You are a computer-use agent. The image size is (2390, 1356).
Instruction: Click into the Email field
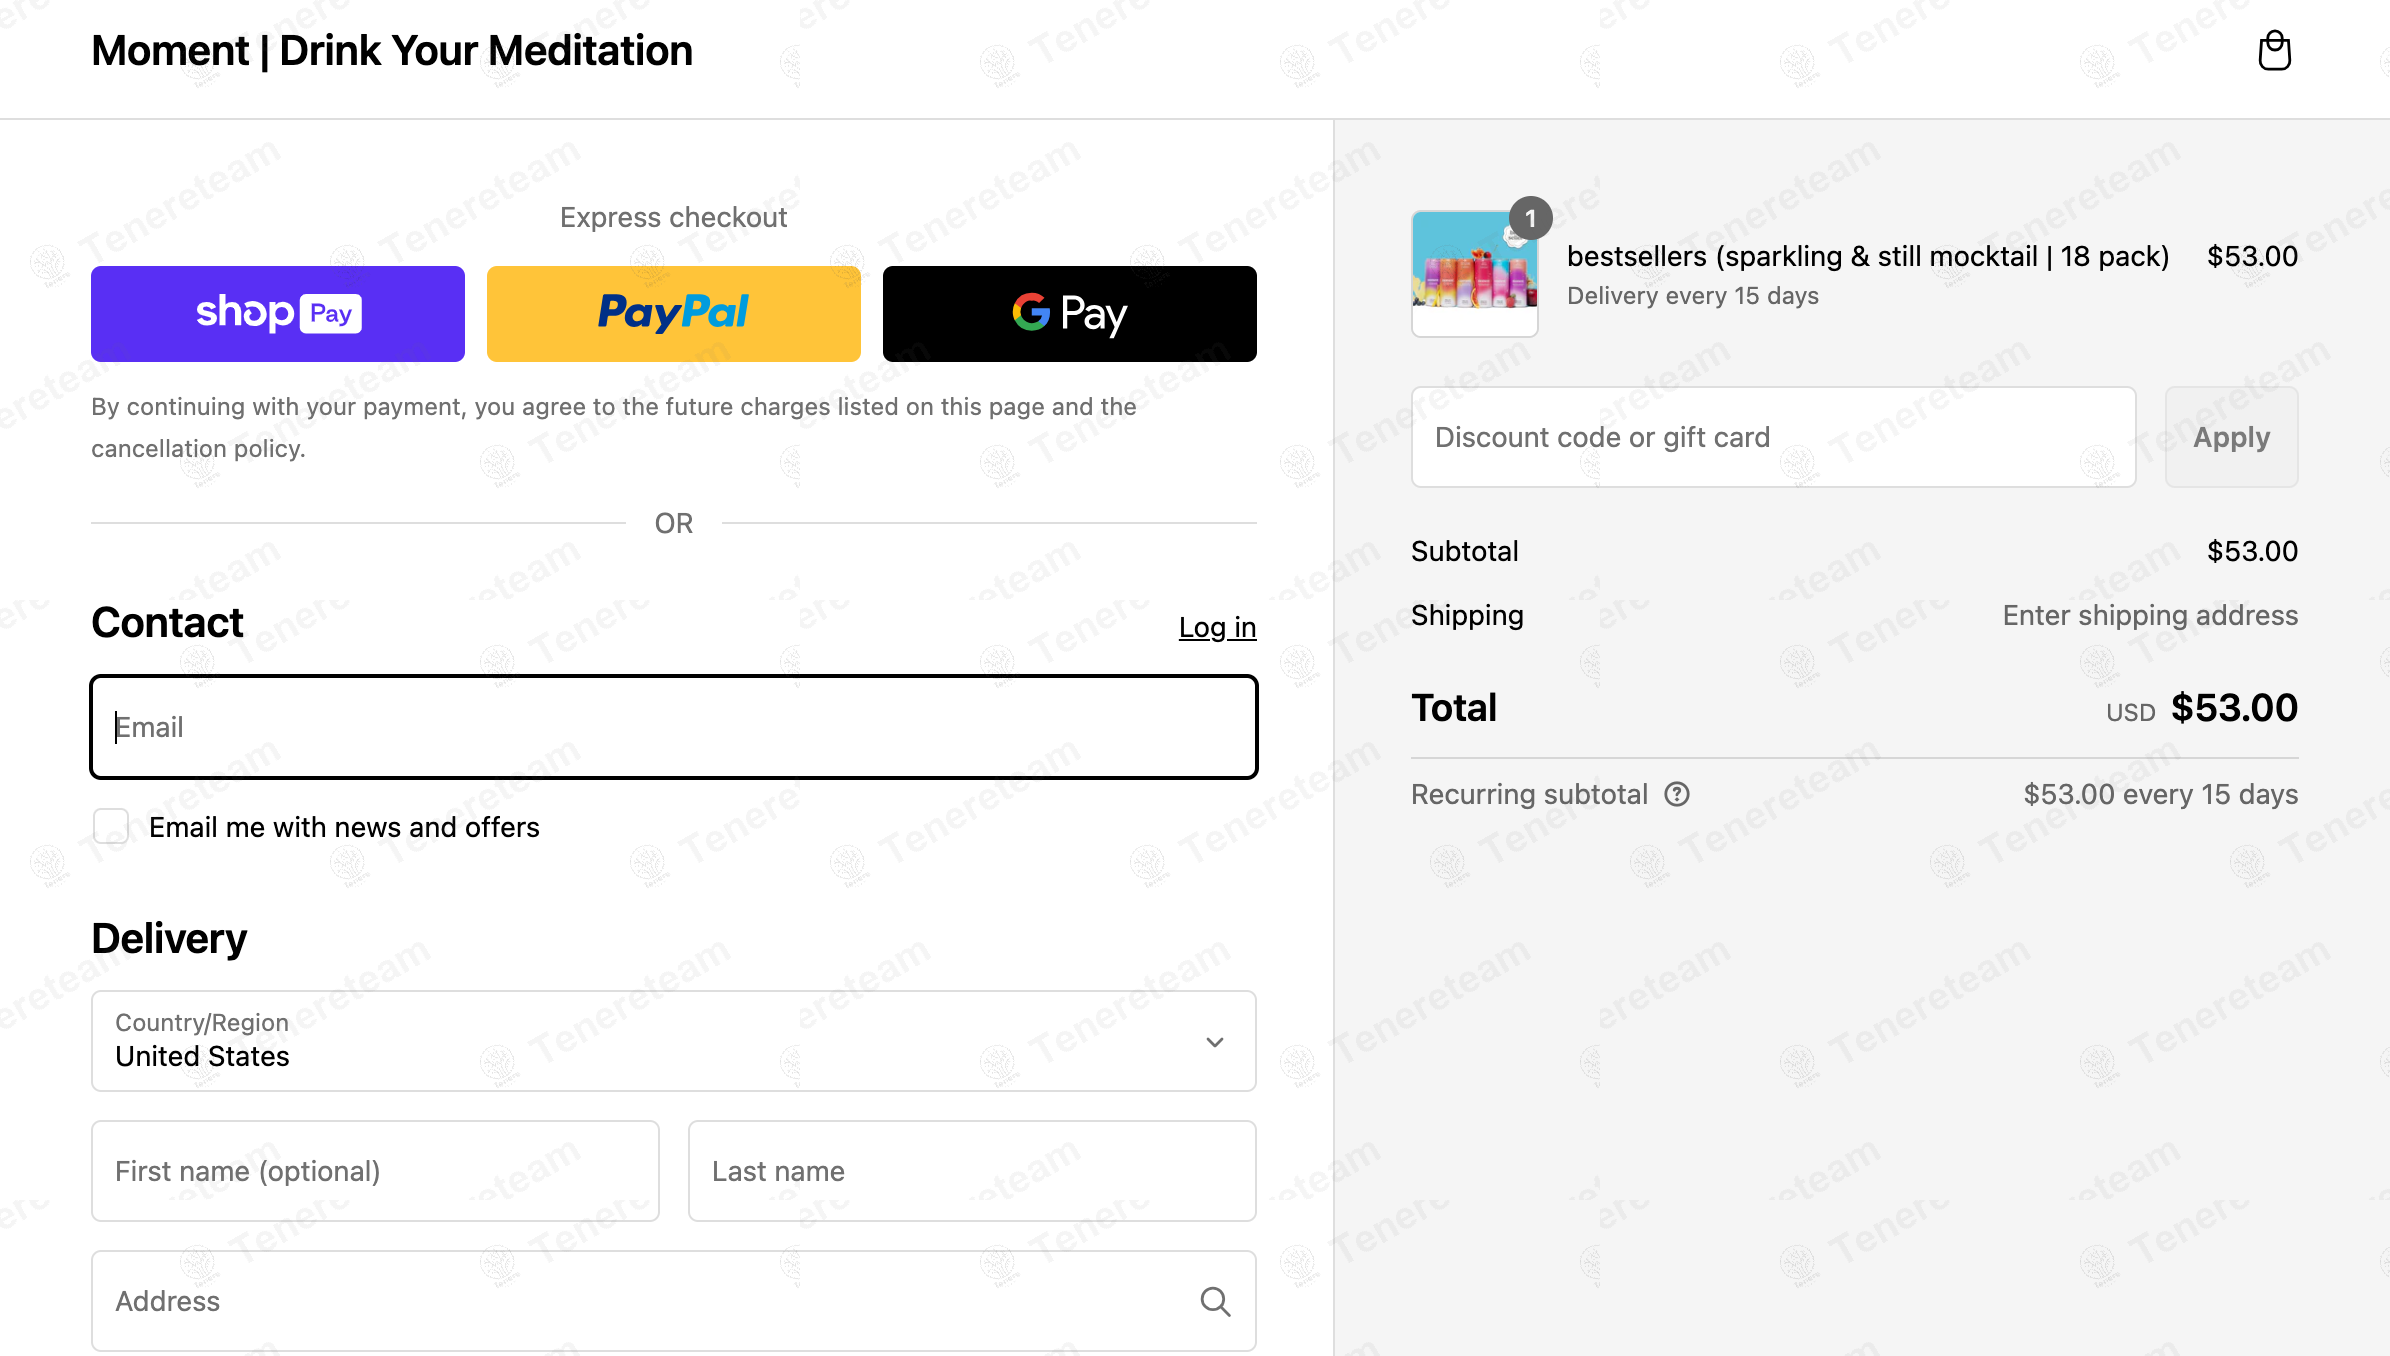(x=674, y=727)
